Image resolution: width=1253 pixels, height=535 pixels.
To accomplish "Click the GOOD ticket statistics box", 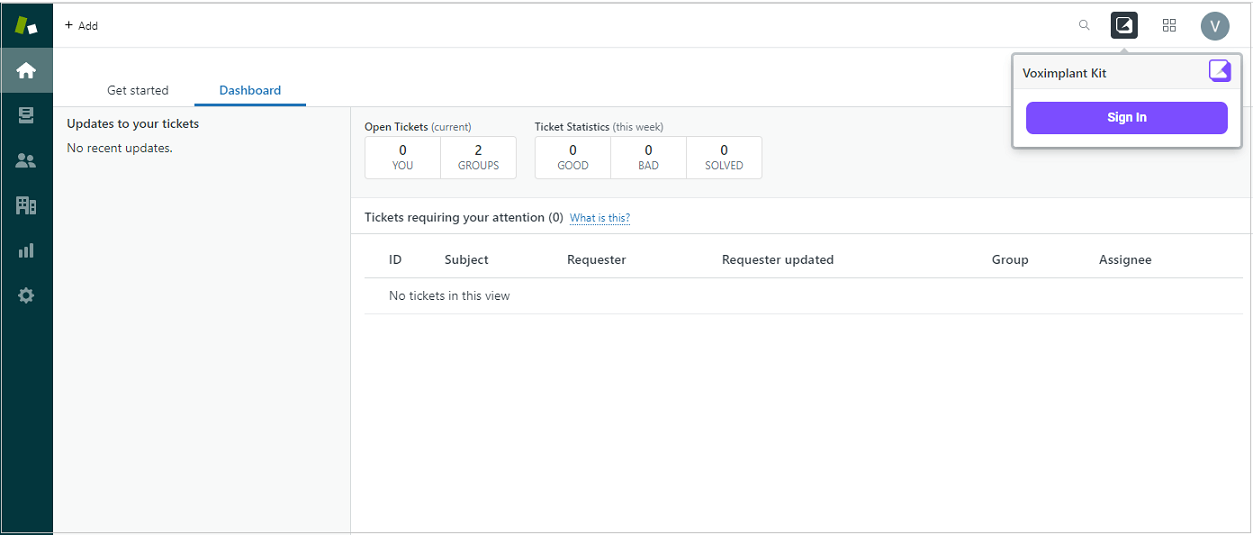I will coord(573,157).
